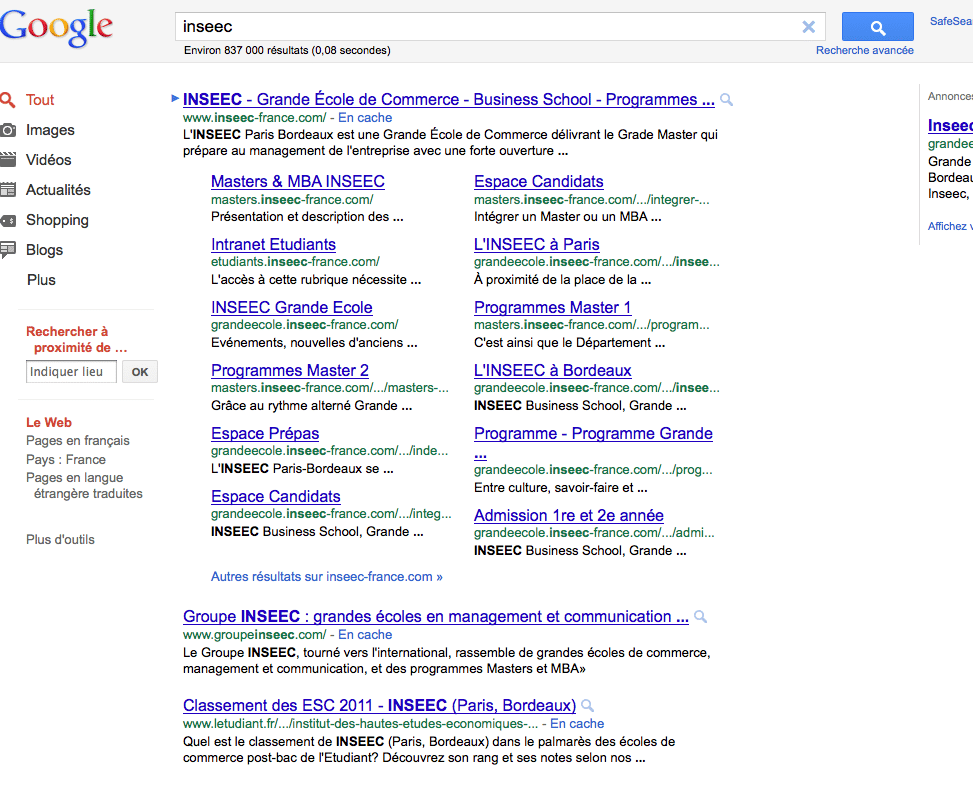Click the red magnifier icon beside Tout
The image size is (973, 786).
point(7,100)
